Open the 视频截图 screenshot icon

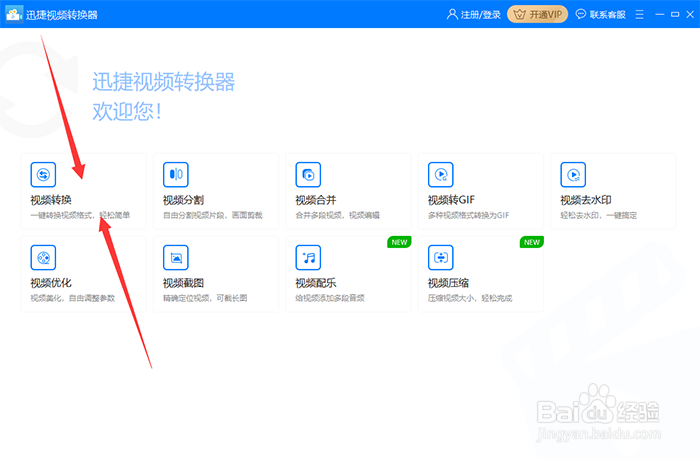(176, 258)
